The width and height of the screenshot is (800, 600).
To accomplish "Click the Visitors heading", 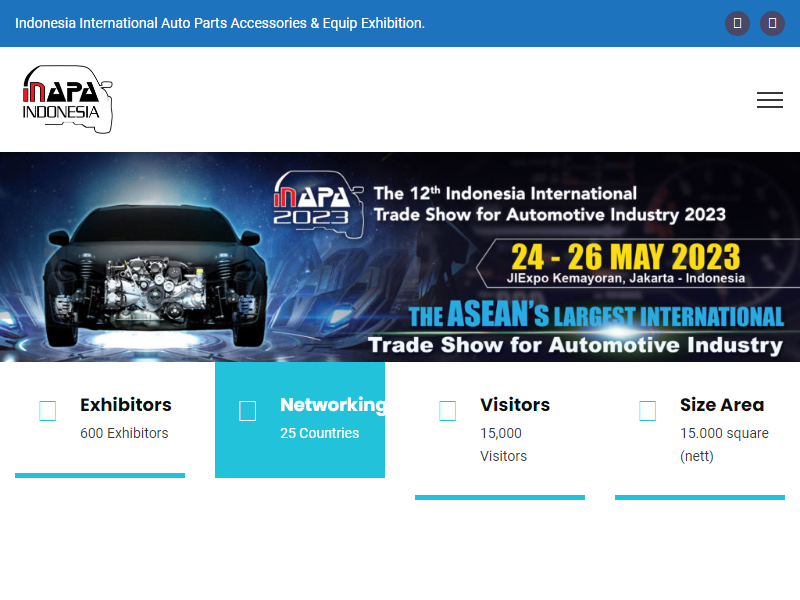I will 515,405.
